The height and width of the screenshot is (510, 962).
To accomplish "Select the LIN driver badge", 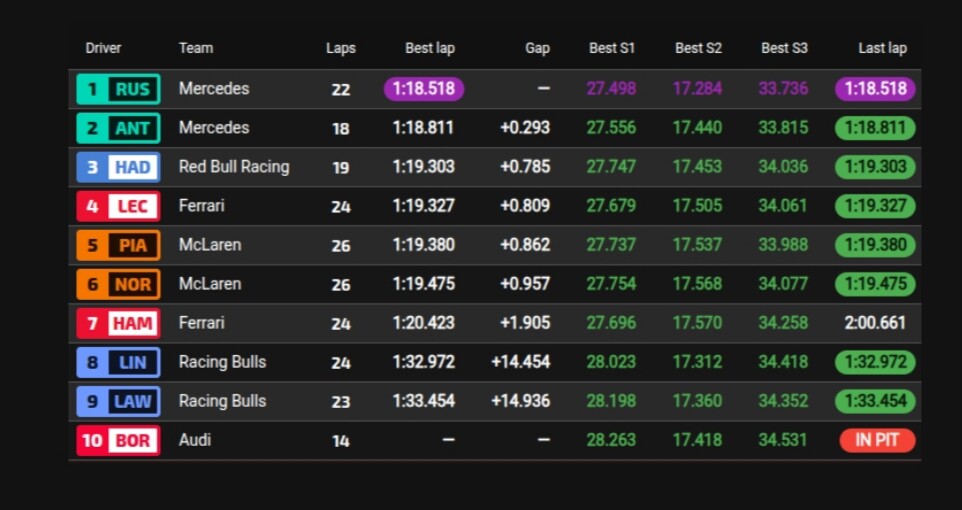I will click(118, 362).
